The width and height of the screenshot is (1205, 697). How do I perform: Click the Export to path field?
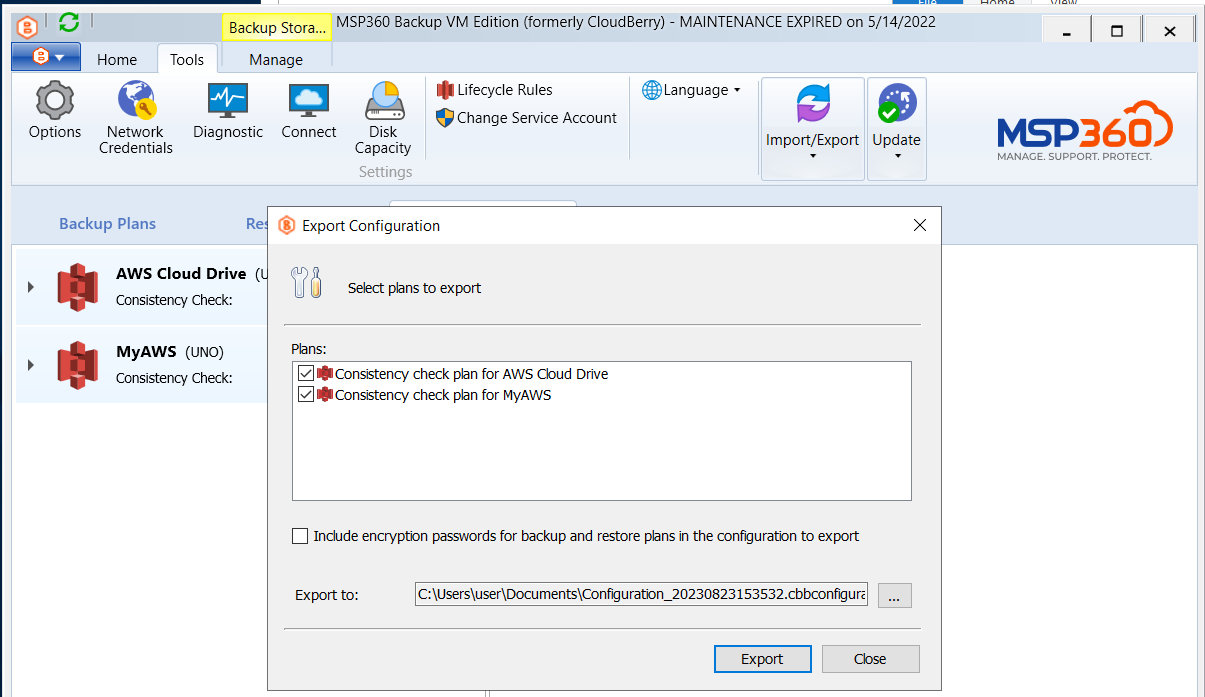click(641, 594)
